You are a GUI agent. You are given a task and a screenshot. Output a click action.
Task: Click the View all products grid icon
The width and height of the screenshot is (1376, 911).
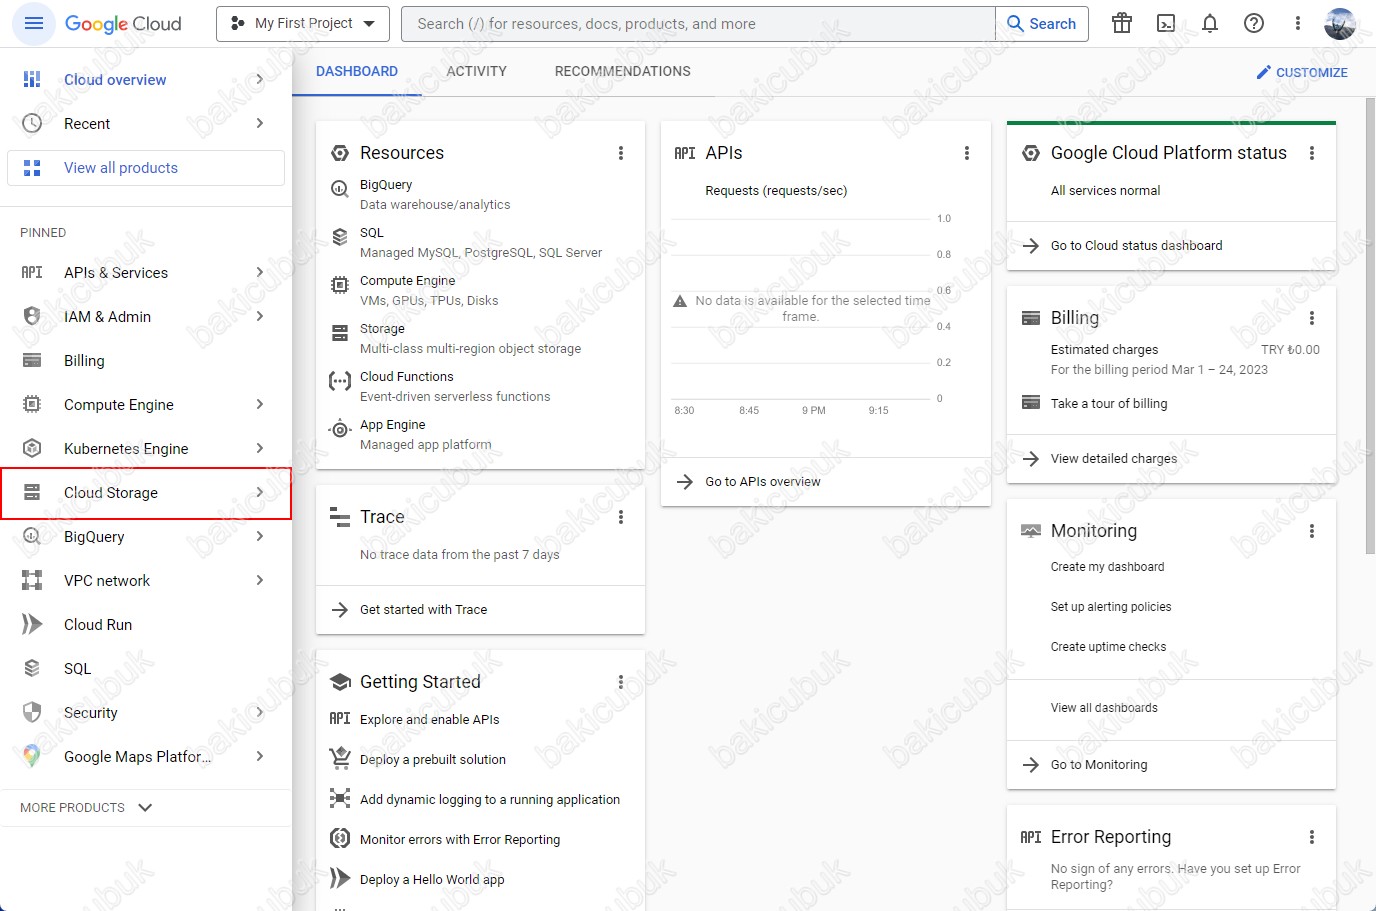32,168
